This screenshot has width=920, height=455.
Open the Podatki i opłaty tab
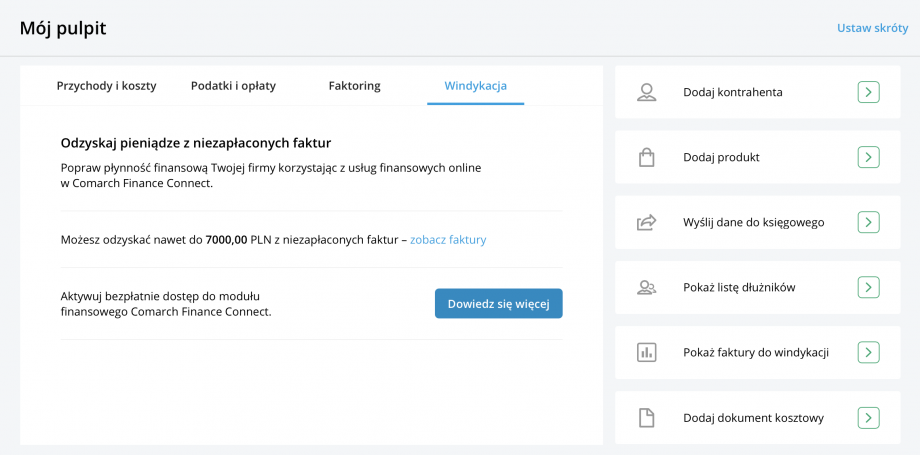click(x=233, y=86)
